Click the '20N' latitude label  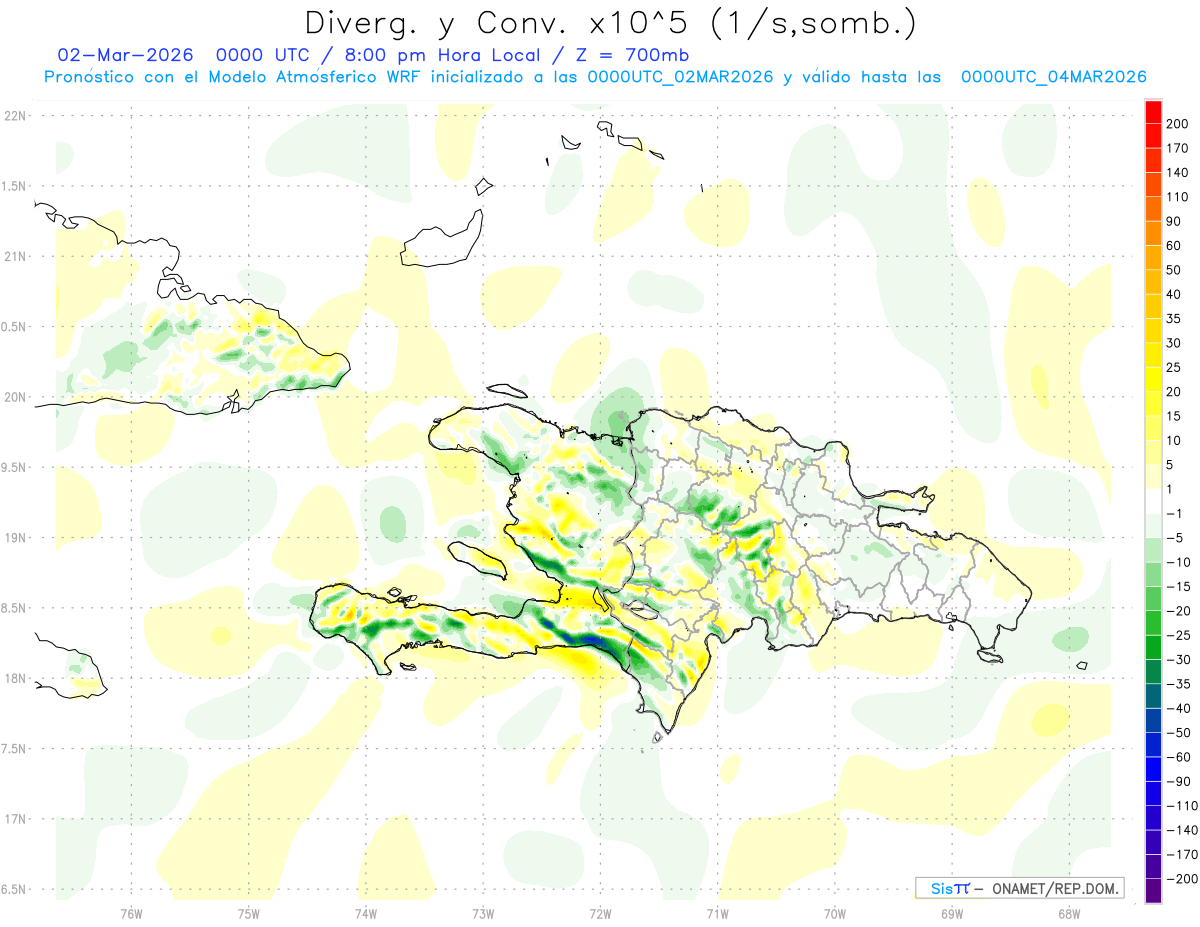tap(15, 397)
